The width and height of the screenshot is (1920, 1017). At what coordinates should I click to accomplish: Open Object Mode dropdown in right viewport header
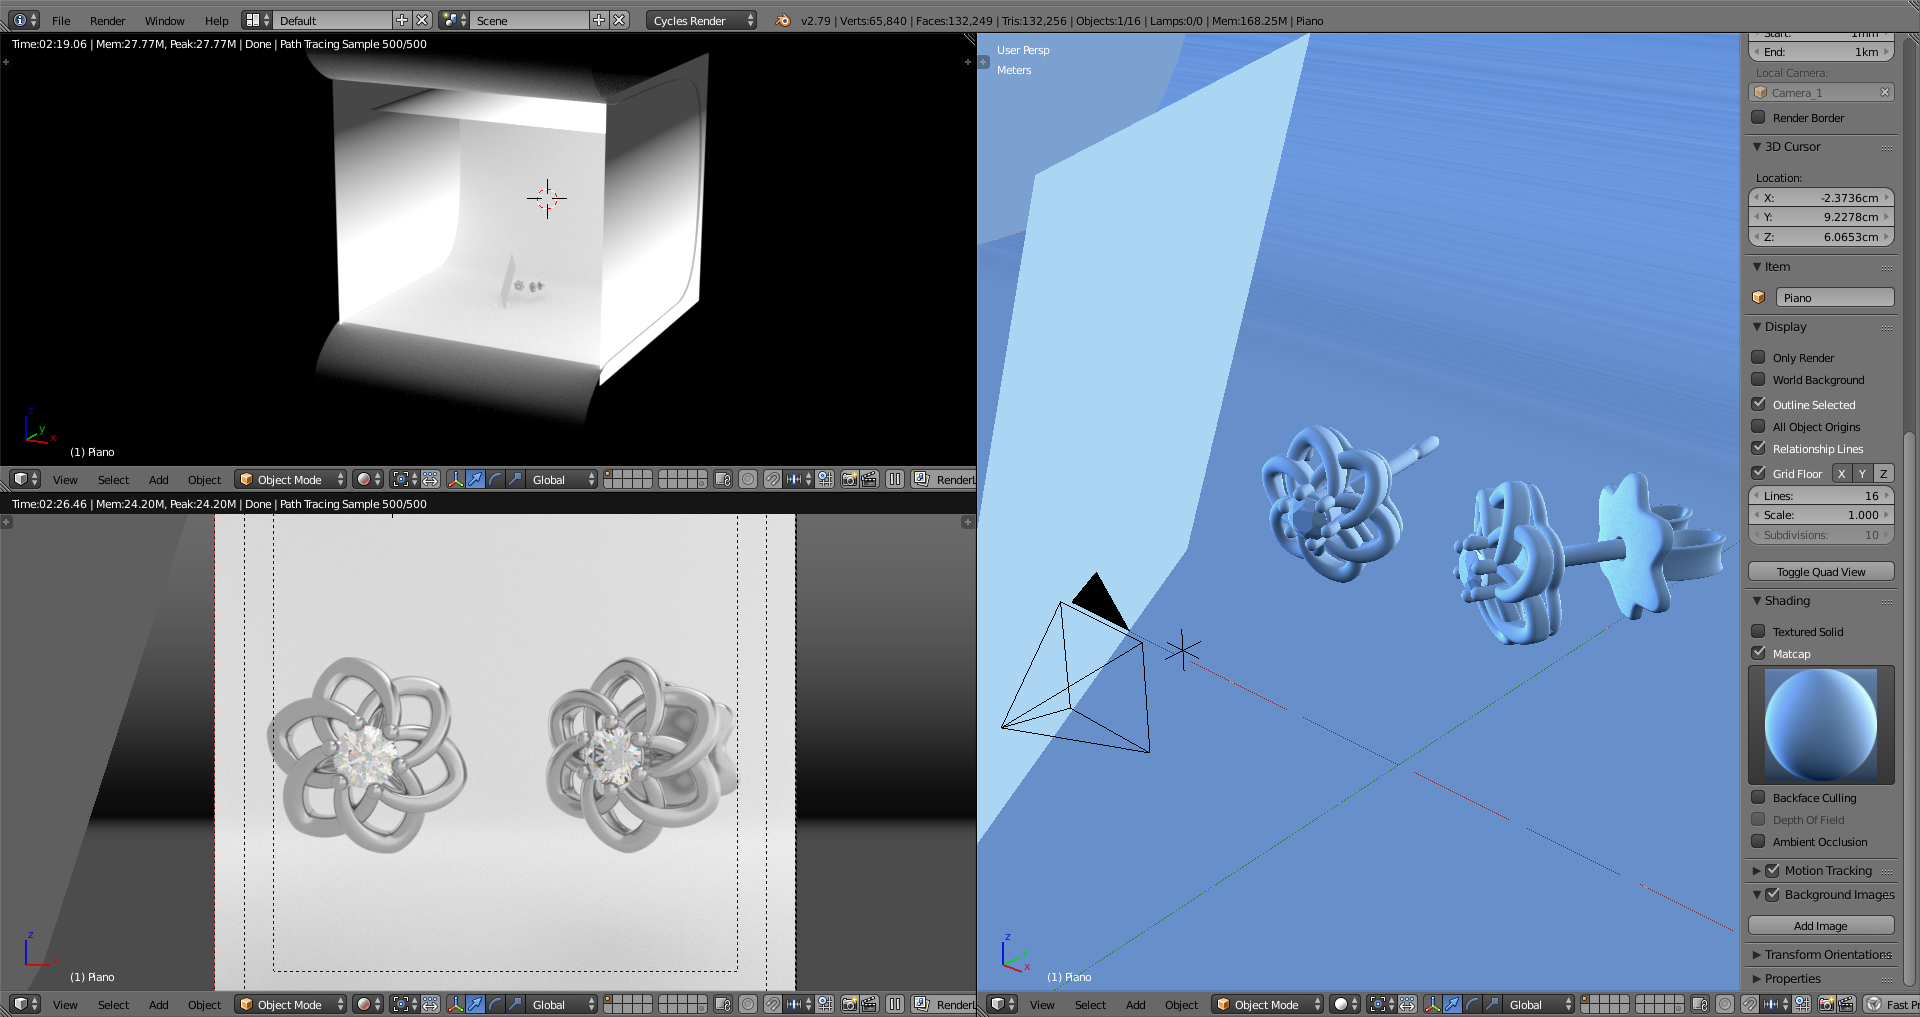coord(1268,1004)
